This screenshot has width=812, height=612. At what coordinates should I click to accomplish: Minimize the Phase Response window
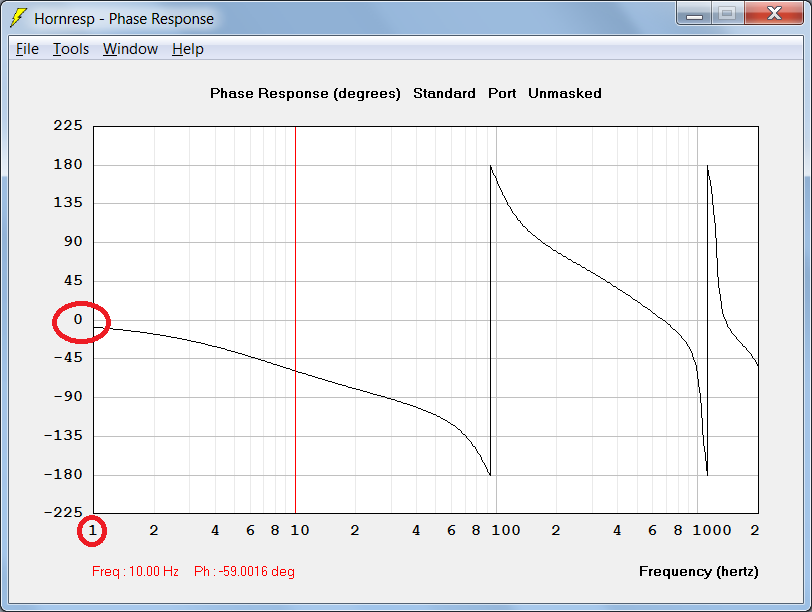[x=694, y=14]
